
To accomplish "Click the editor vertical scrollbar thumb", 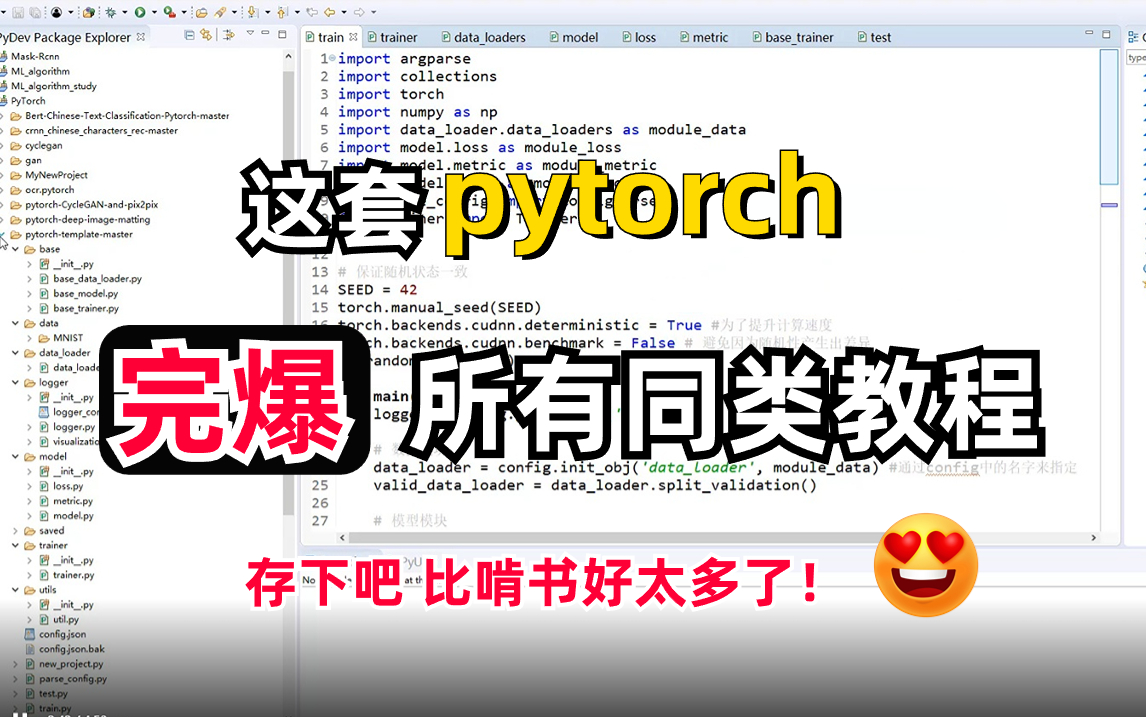I will (1109, 117).
